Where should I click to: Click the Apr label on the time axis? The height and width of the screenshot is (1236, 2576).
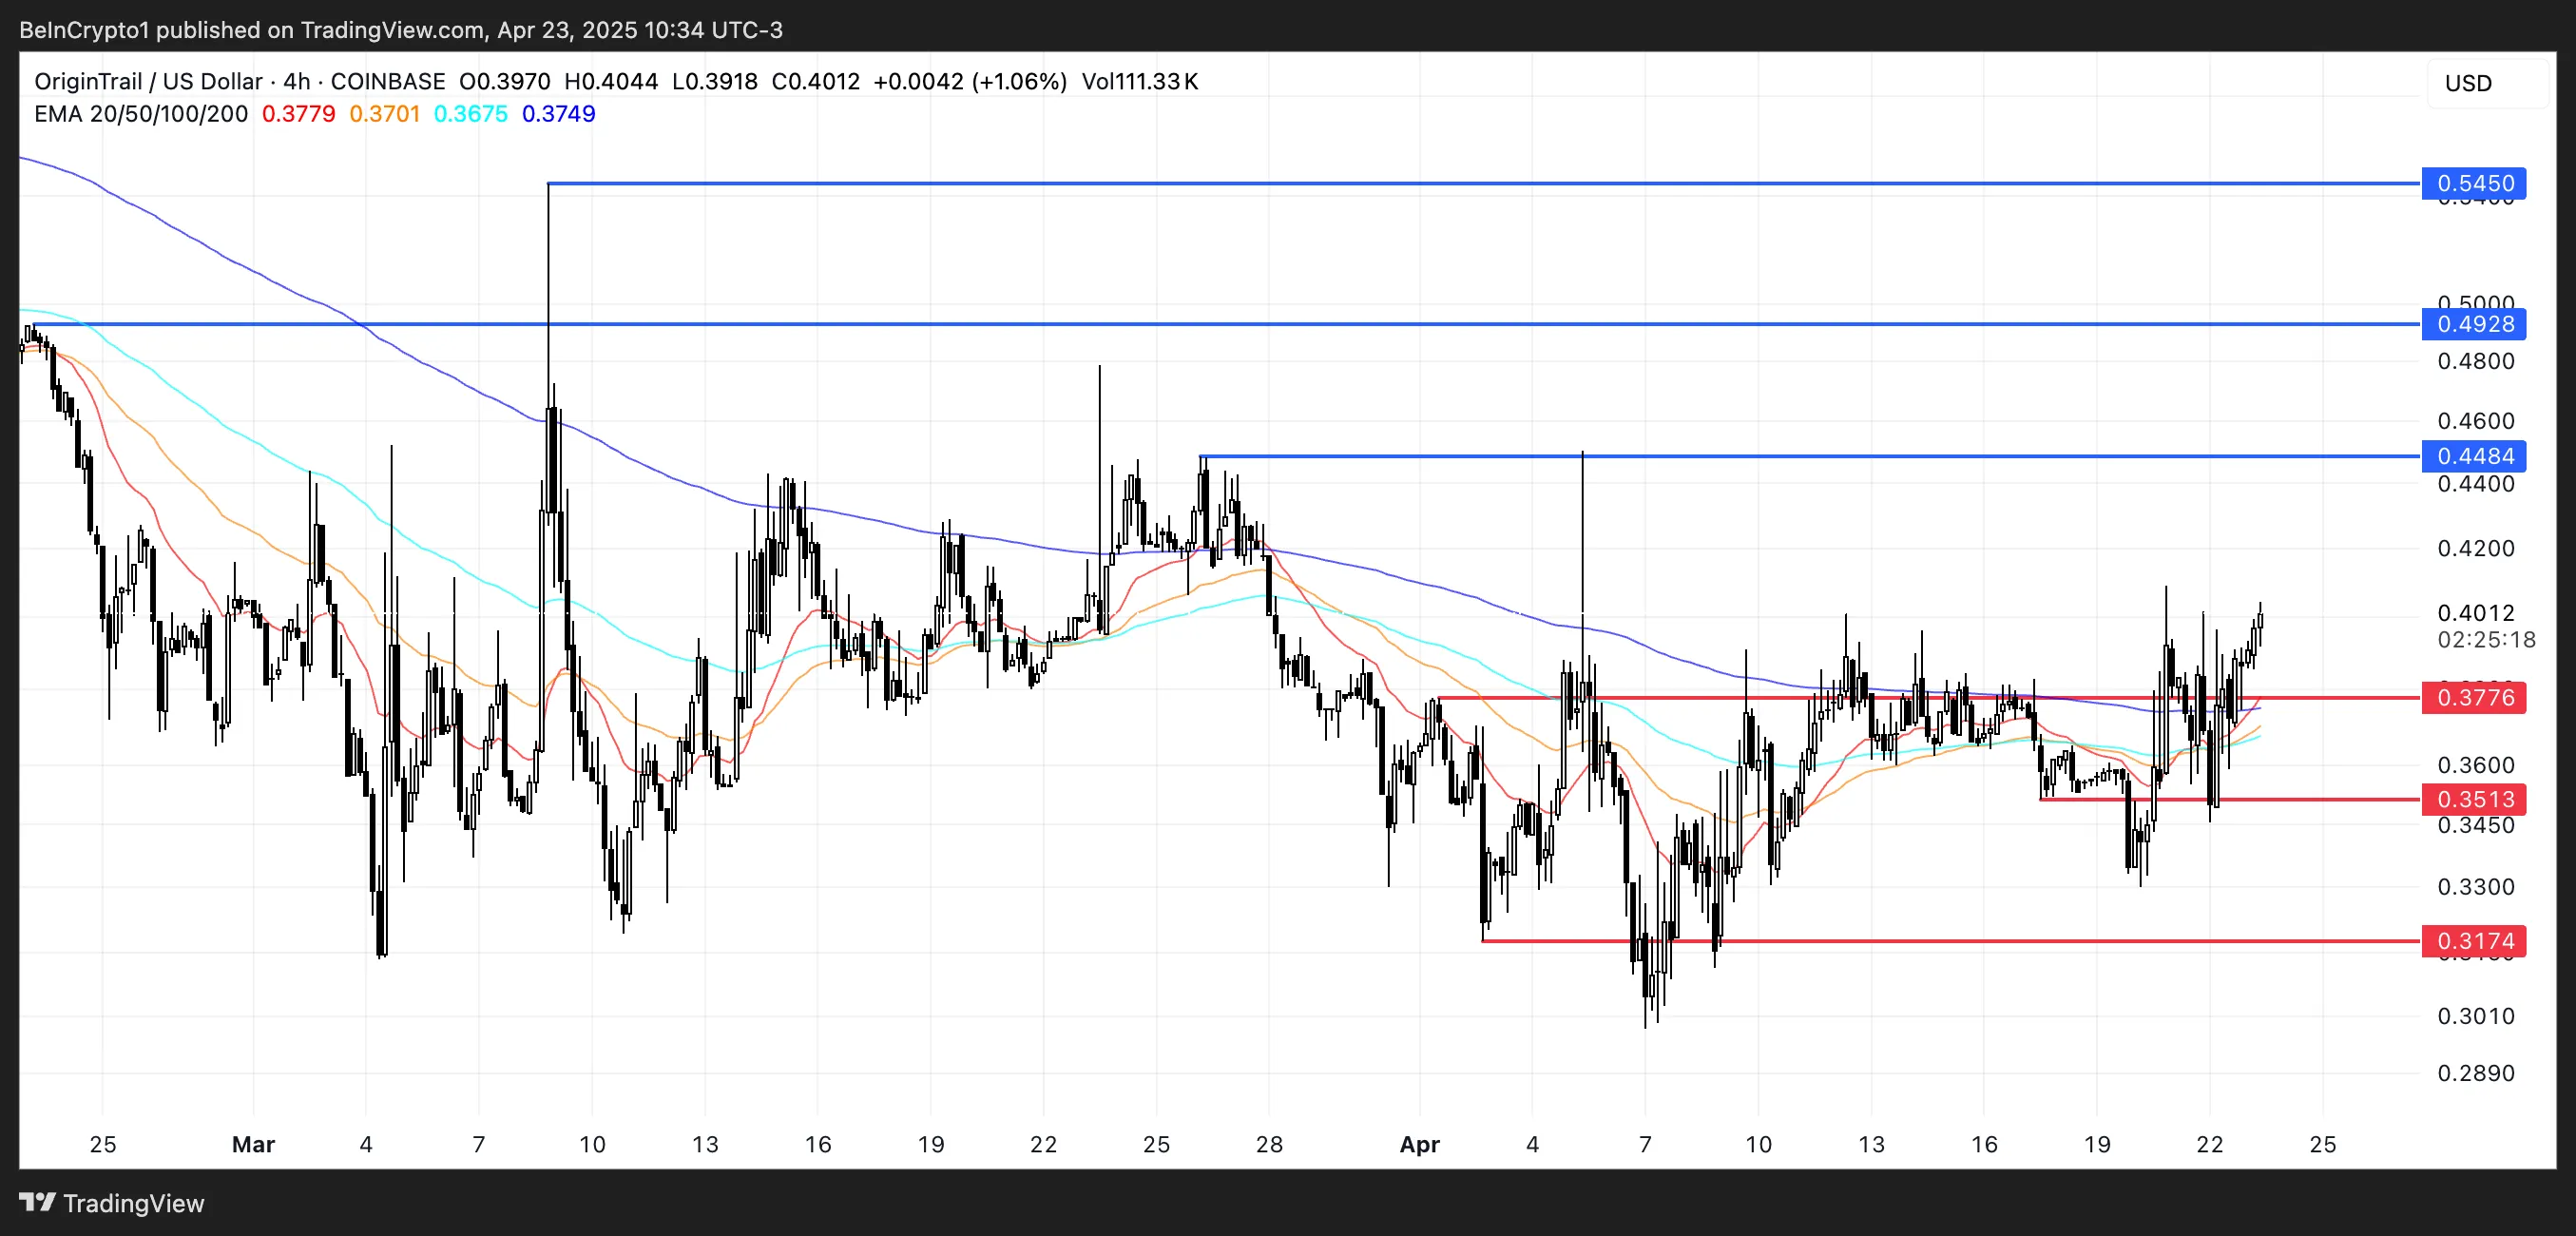pos(1420,1145)
